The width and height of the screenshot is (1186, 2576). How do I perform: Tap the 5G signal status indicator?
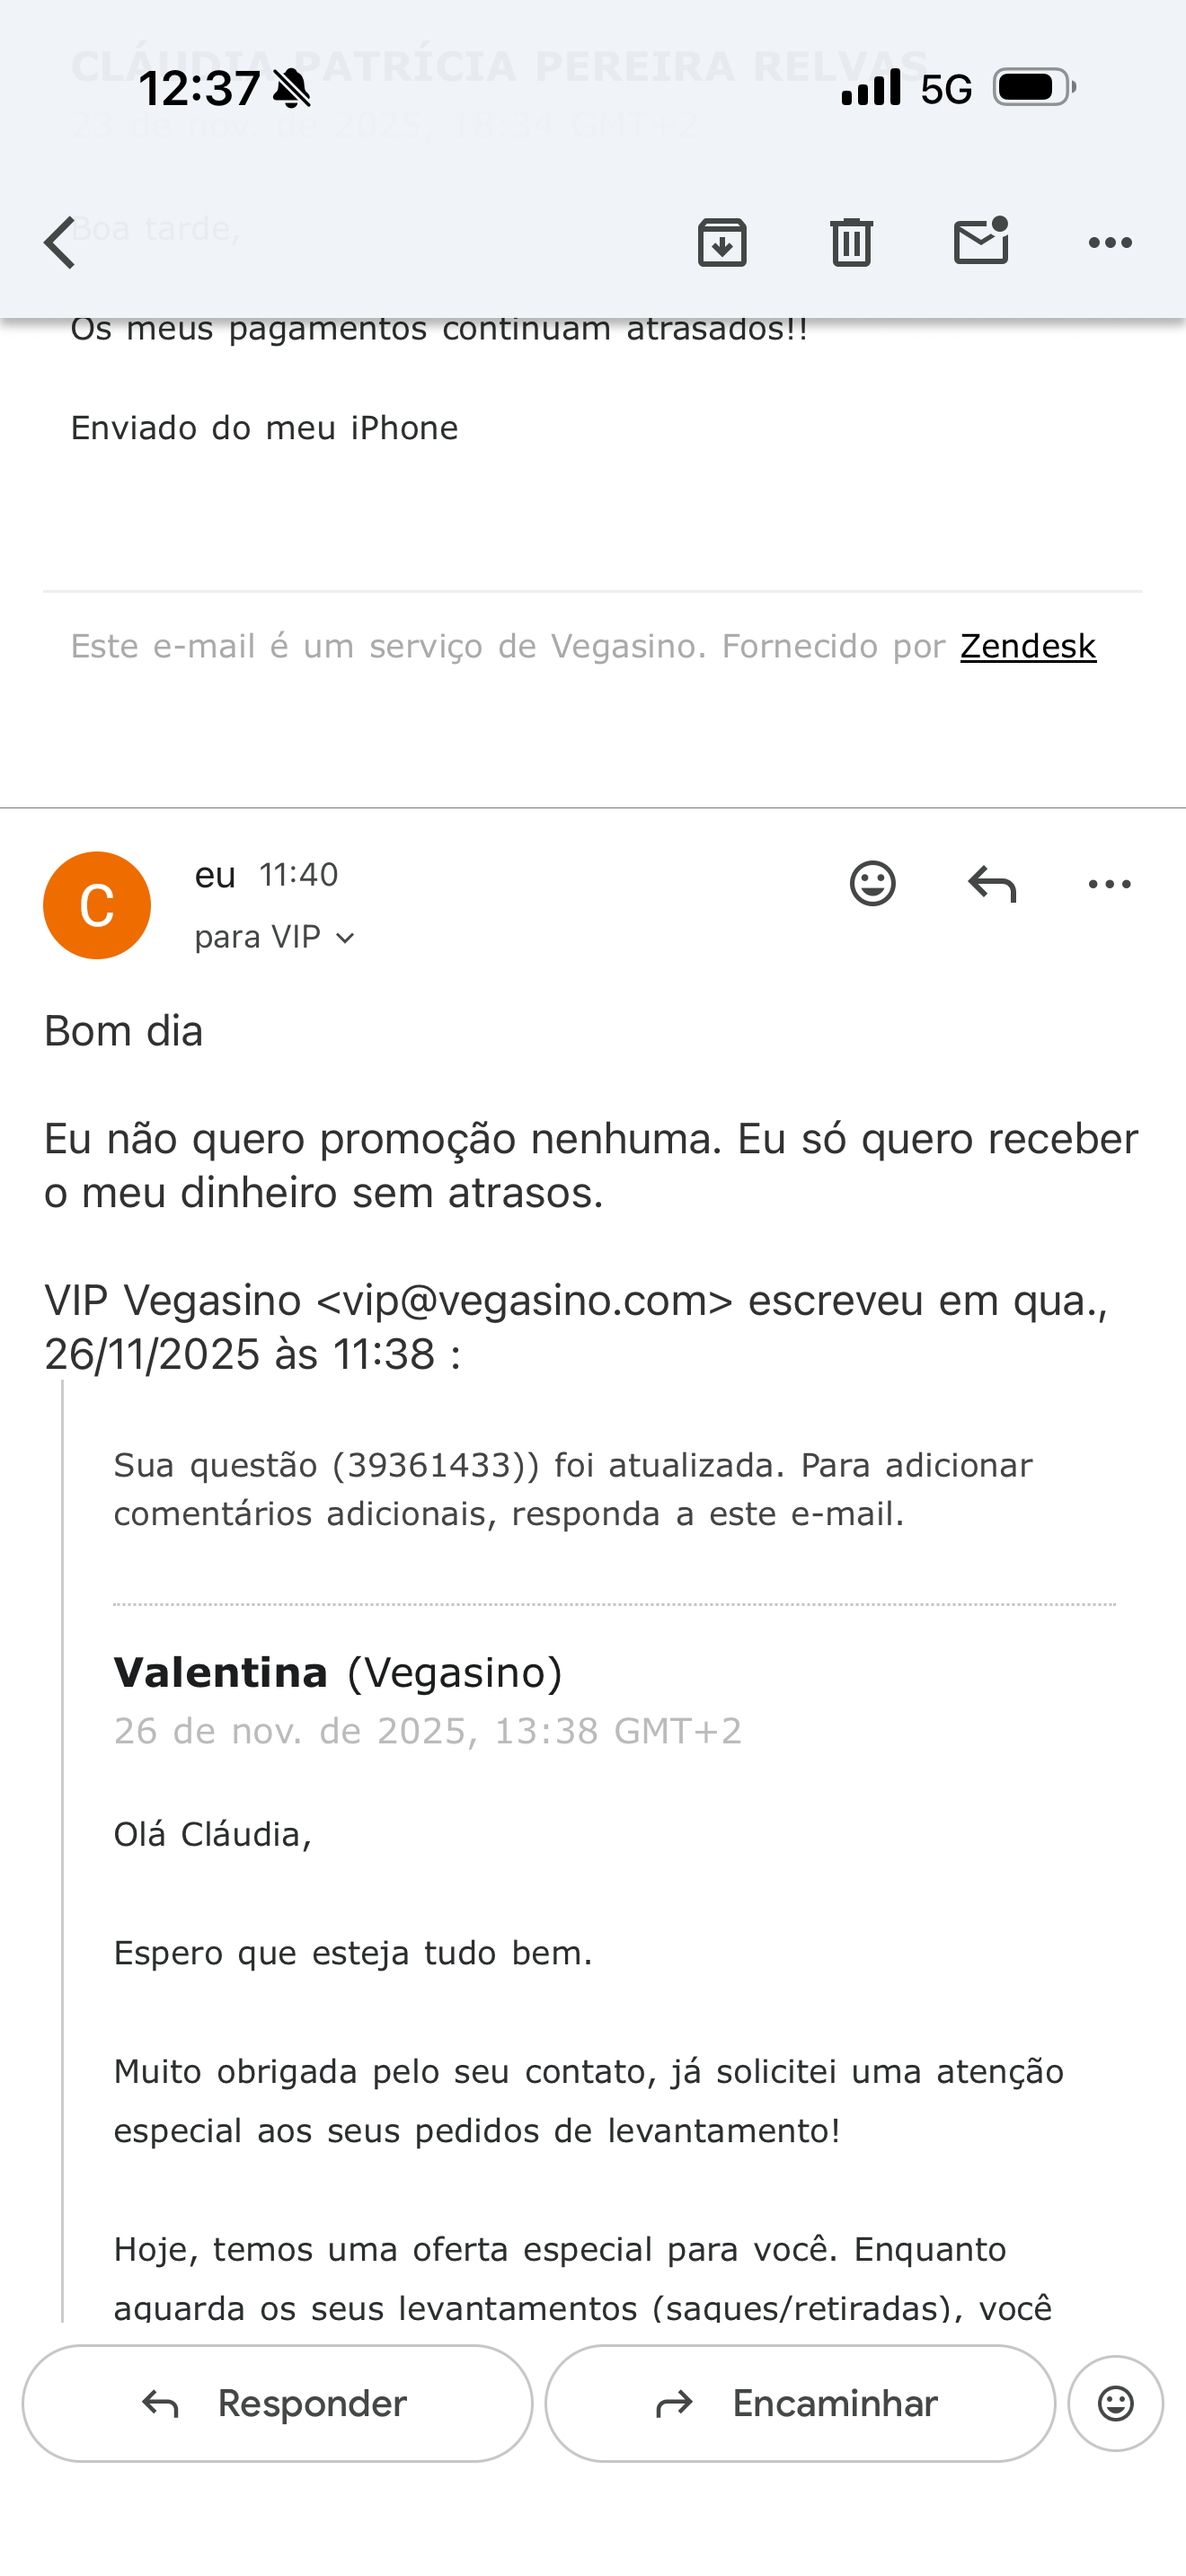click(945, 90)
